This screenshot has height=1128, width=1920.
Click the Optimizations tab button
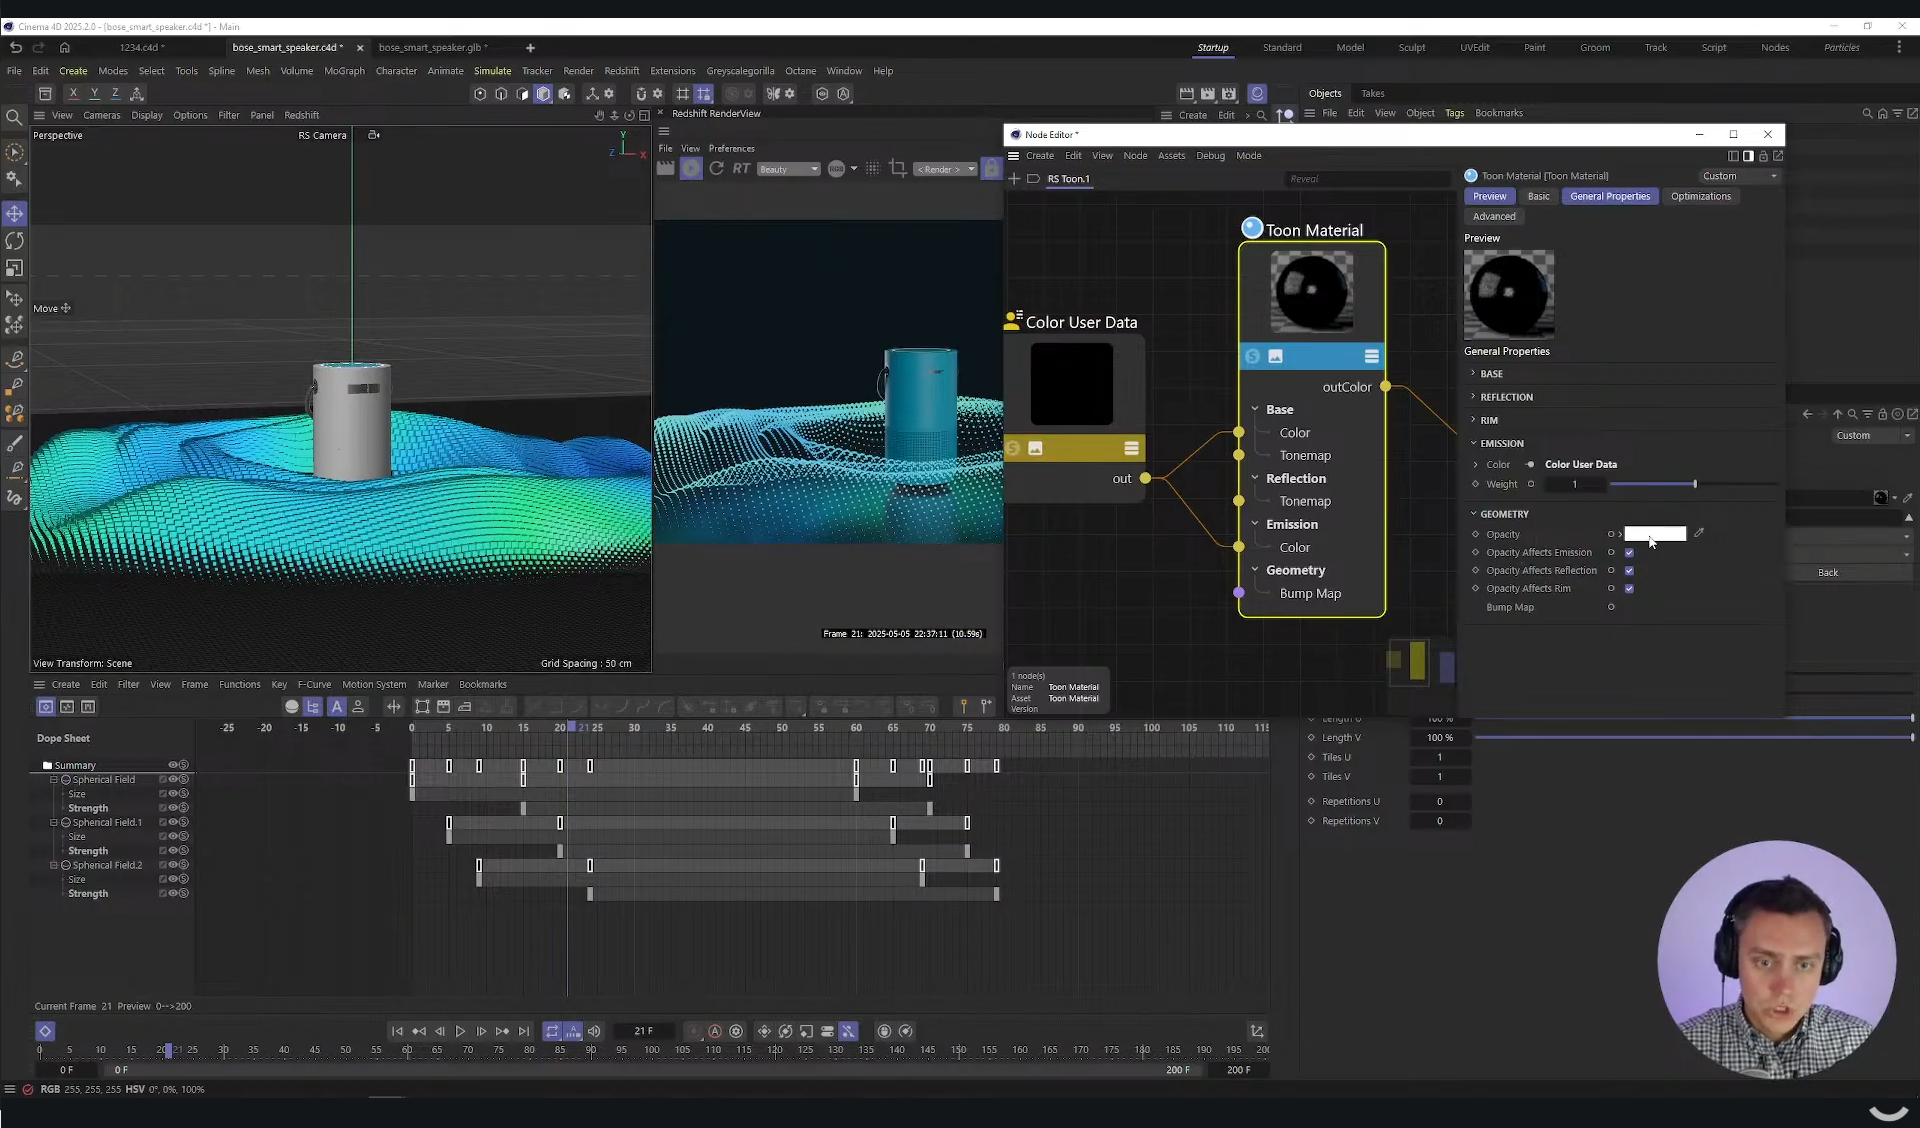click(x=1700, y=196)
